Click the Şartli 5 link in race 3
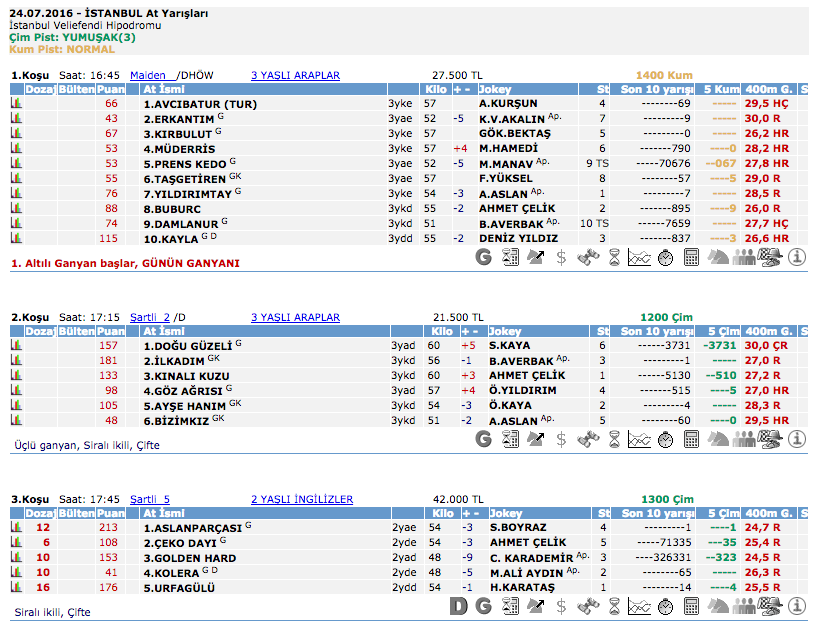Screen dimensions: 830x632 pos(150,499)
